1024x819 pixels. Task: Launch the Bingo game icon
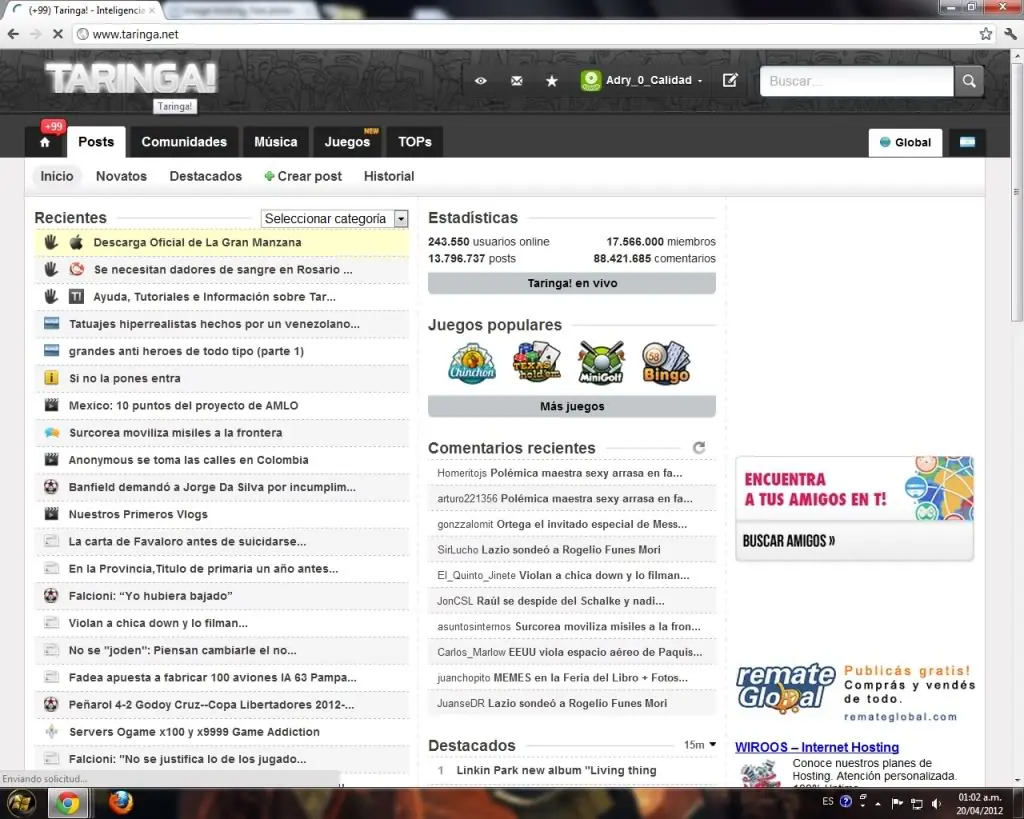point(665,363)
